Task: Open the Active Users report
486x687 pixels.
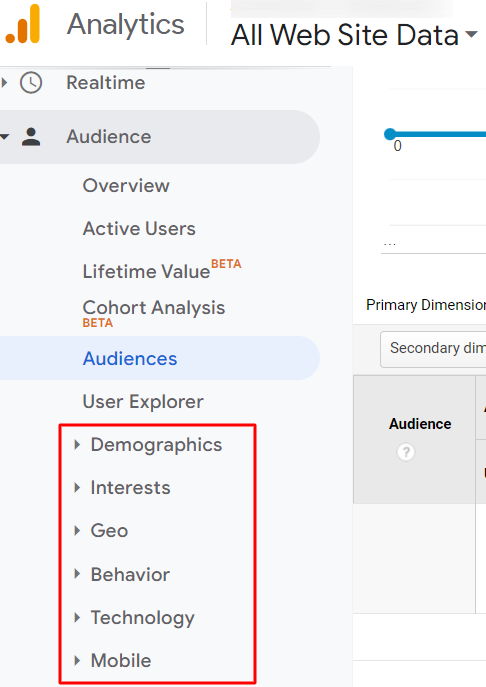Action: click(139, 229)
